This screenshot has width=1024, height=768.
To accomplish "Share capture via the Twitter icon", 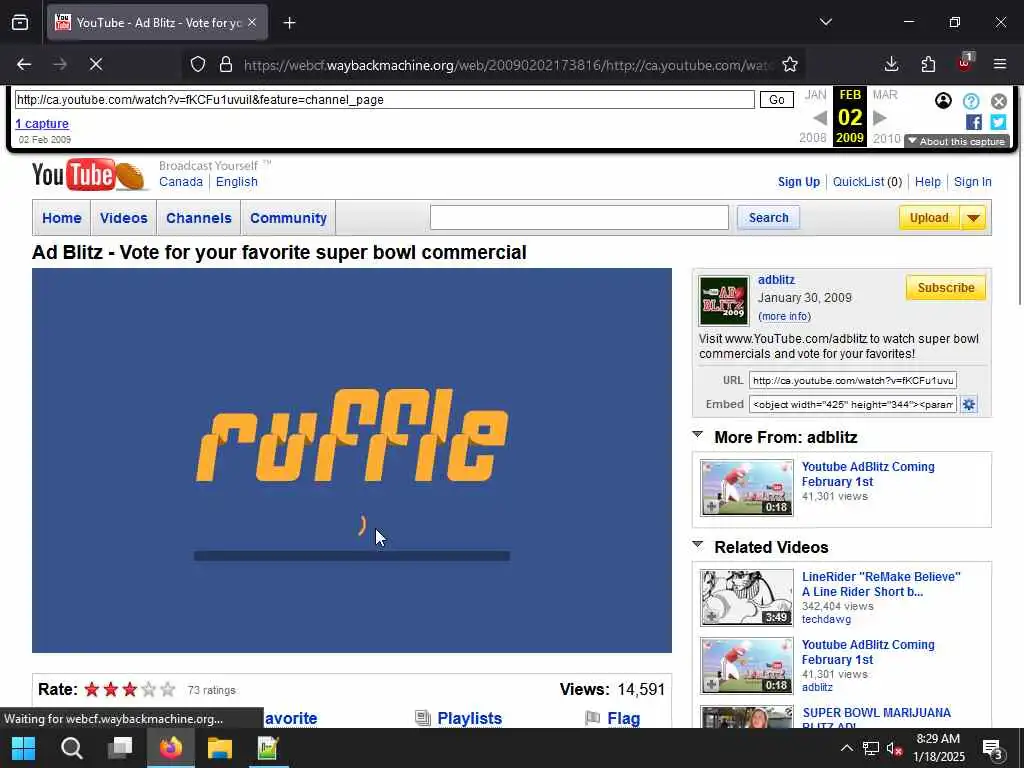I will 998,122.
